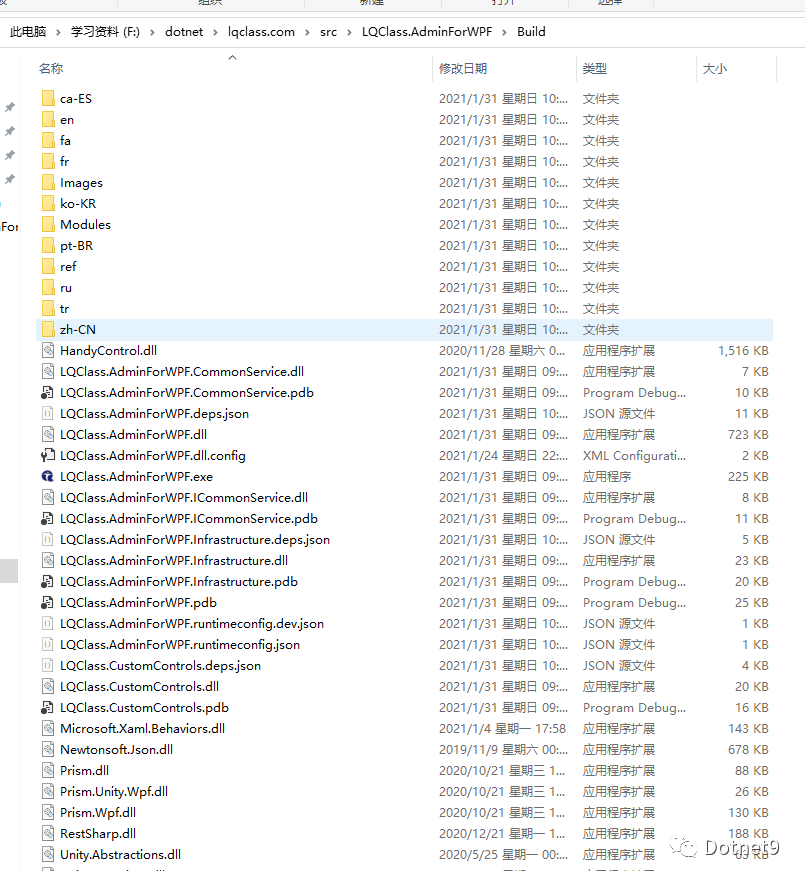The height and width of the screenshot is (880, 805).
Task: Select the Modules folder icon
Action: [48, 224]
